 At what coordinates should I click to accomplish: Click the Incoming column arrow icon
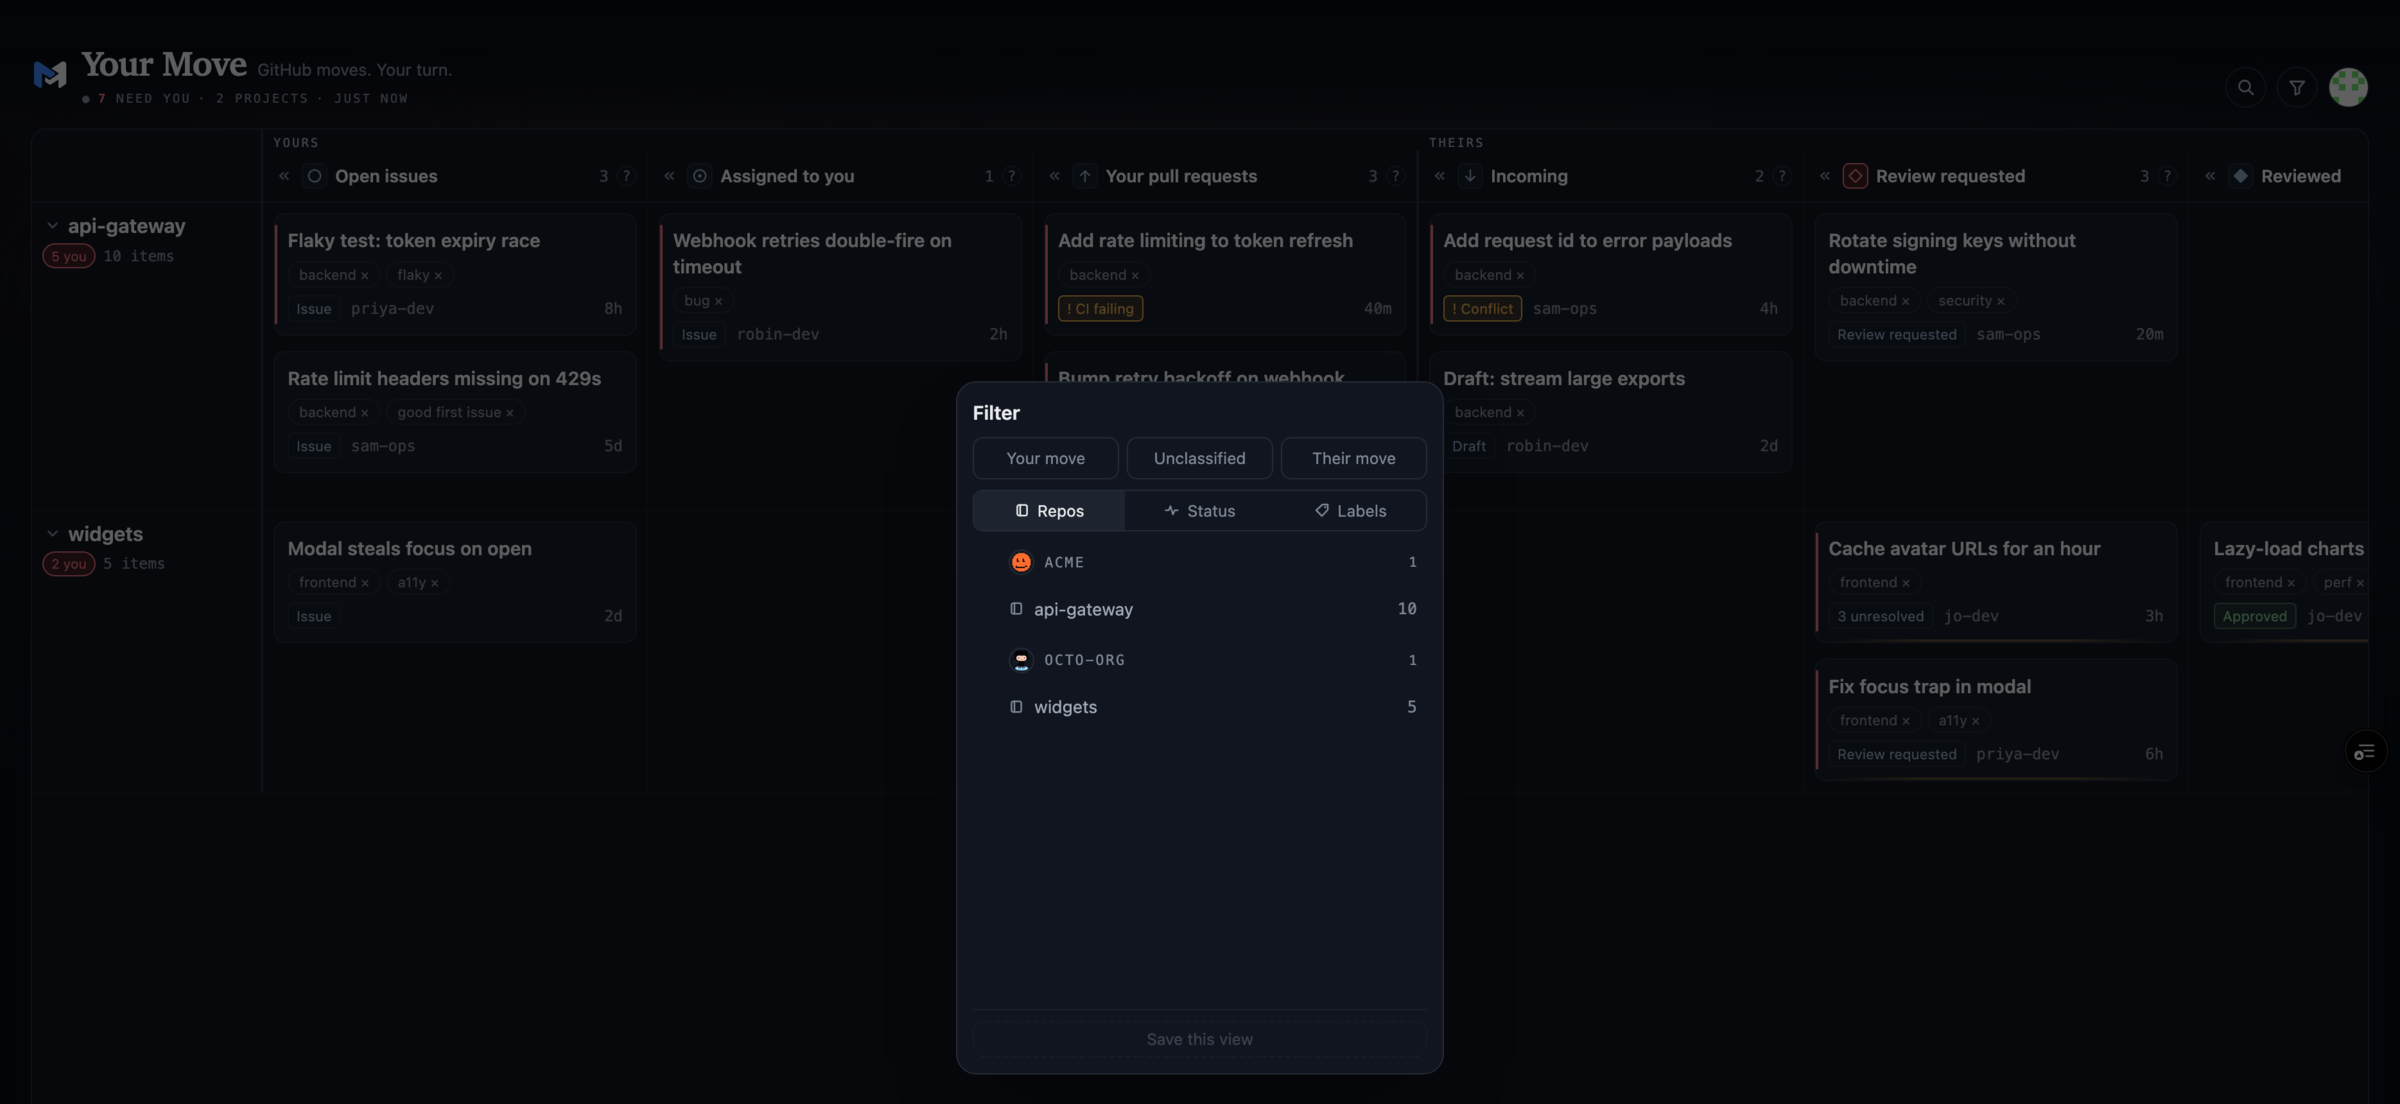[1470, 176]
